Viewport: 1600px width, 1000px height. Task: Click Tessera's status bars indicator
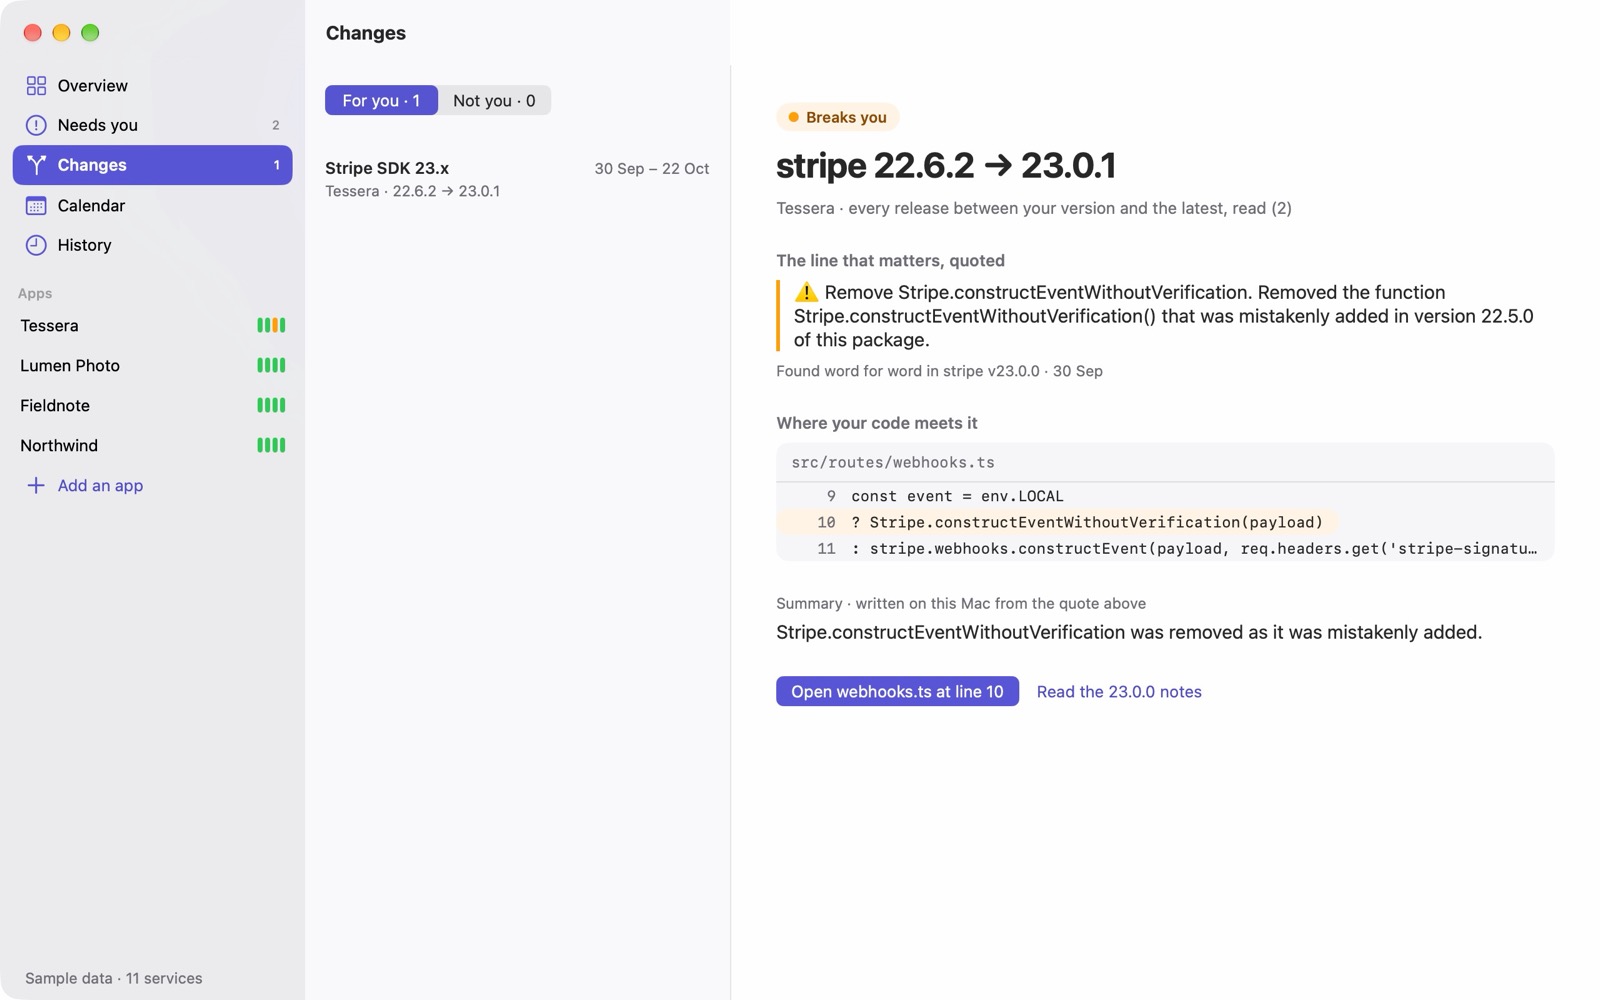point(271,325)
